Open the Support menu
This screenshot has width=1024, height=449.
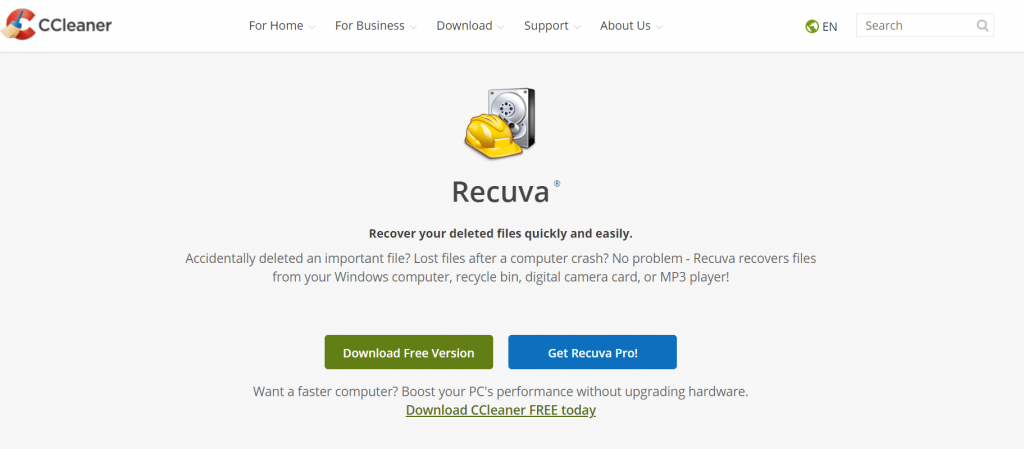click(x=552, y=25)
